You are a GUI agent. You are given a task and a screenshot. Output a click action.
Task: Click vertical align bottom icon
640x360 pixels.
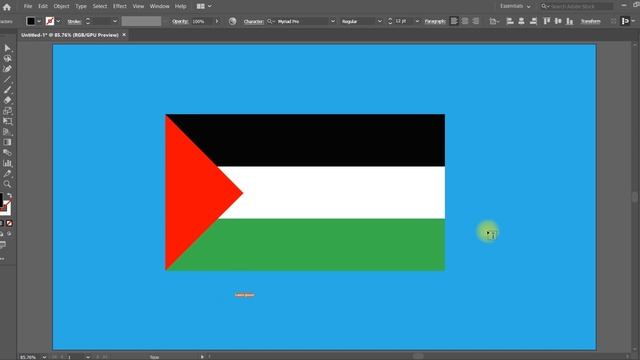[569, 21]
